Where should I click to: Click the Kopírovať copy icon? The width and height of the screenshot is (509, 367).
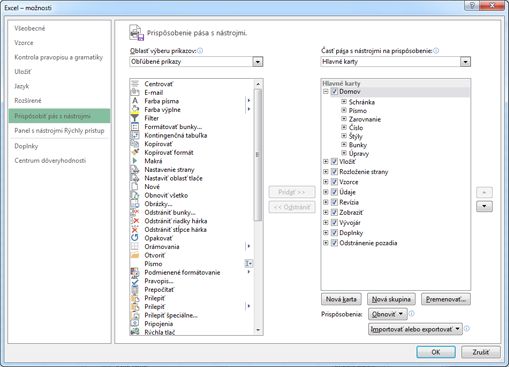[x=135, y=144]
